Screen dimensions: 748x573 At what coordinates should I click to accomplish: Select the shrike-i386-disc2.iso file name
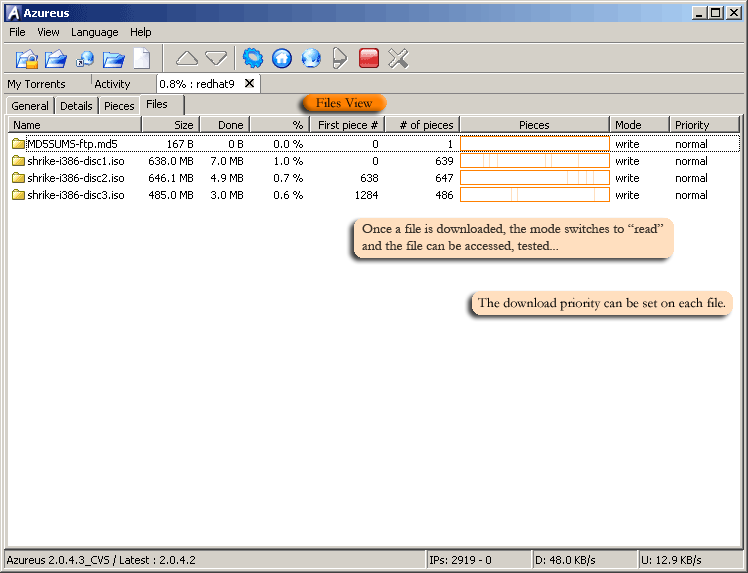point(76,178)
